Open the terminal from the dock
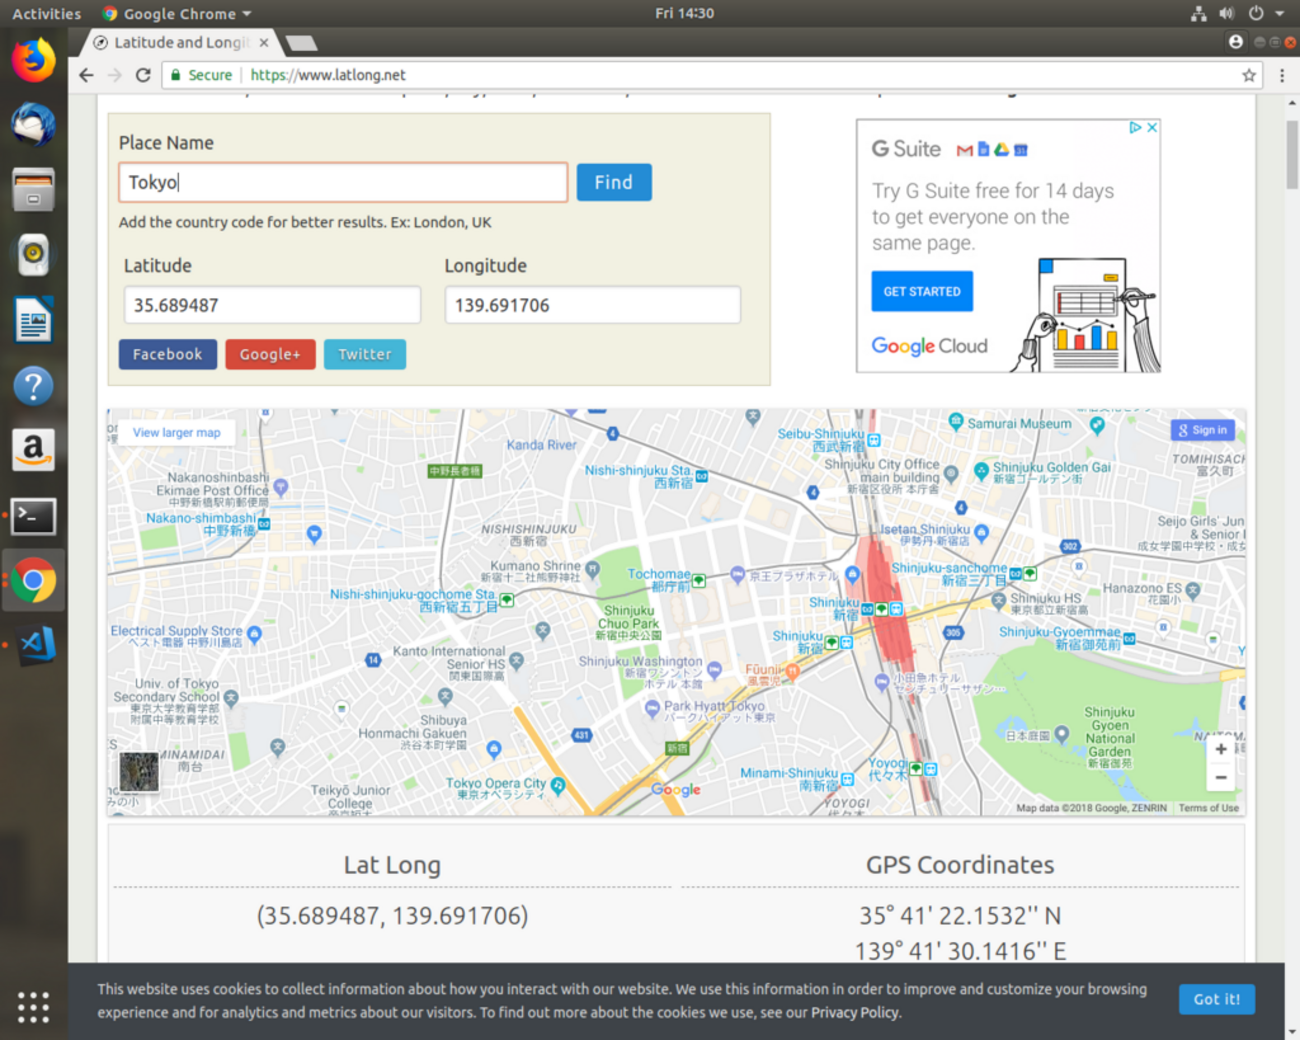The width and height of the screenshot is (1300, 1040). (x=33, y=516)
